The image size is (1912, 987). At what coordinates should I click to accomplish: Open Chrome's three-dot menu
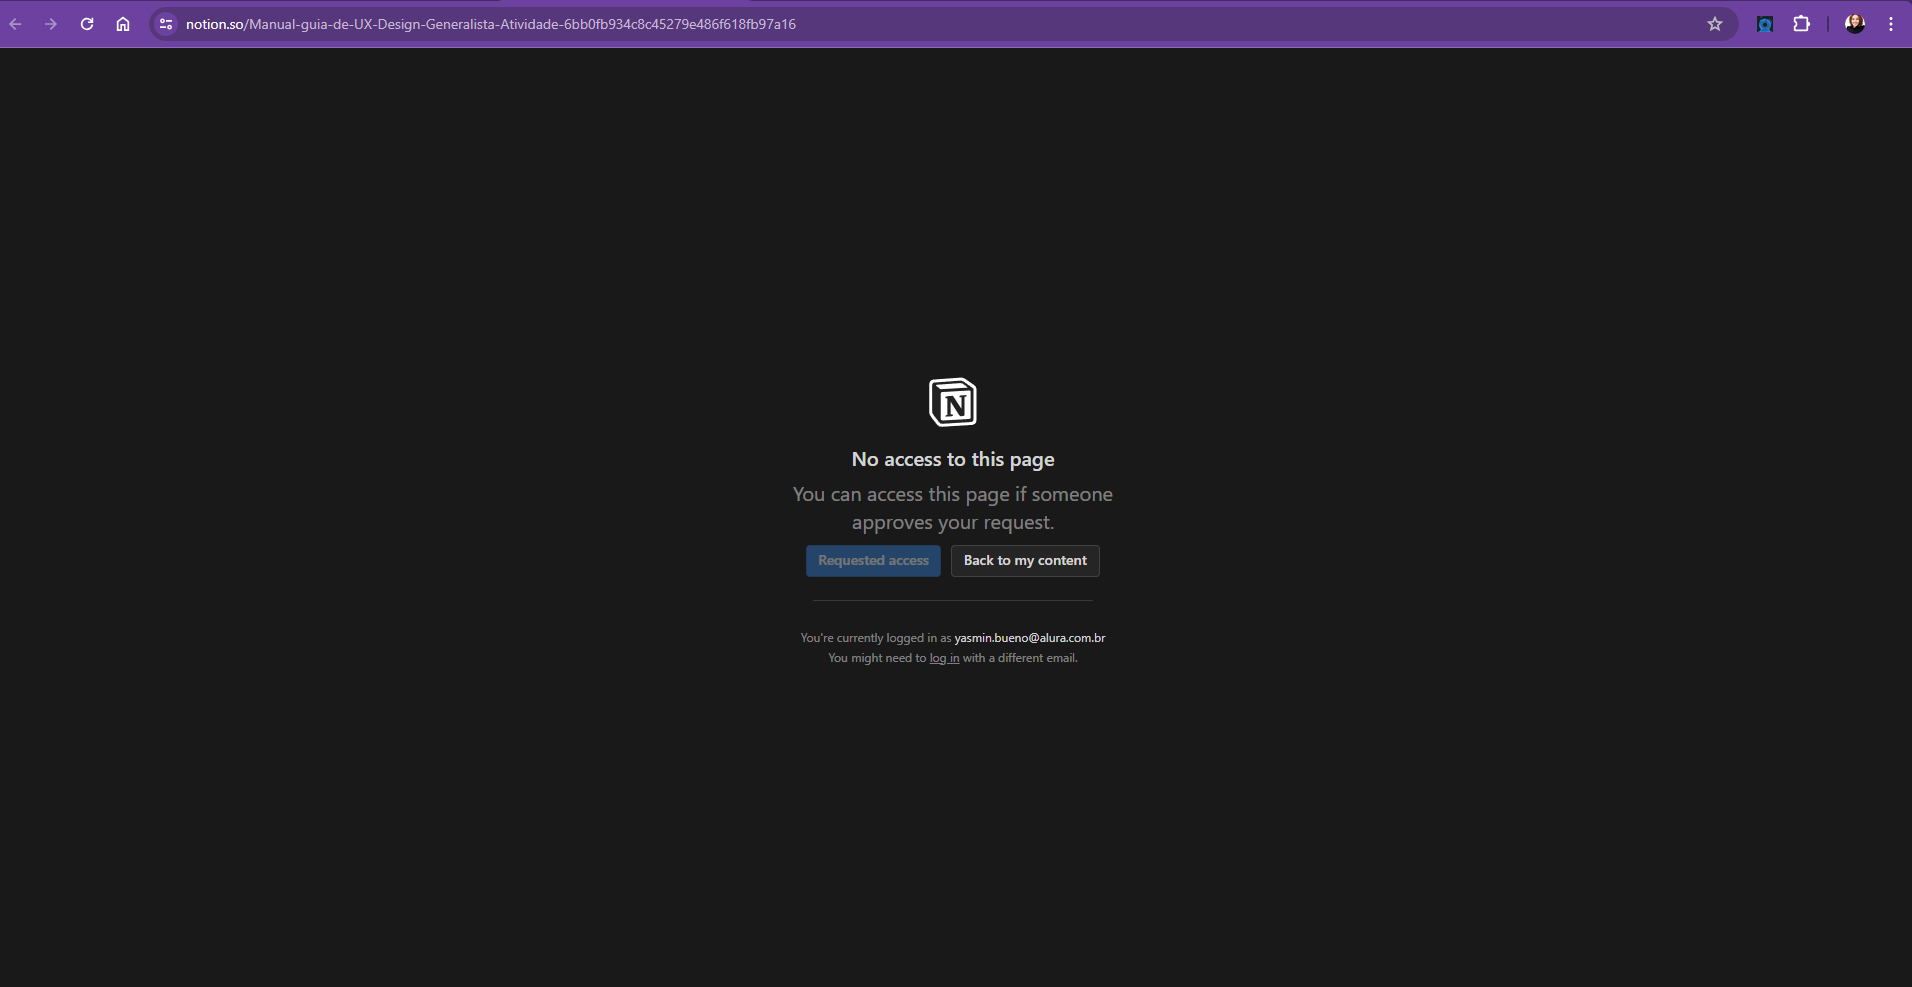[x=1891, y=24]
